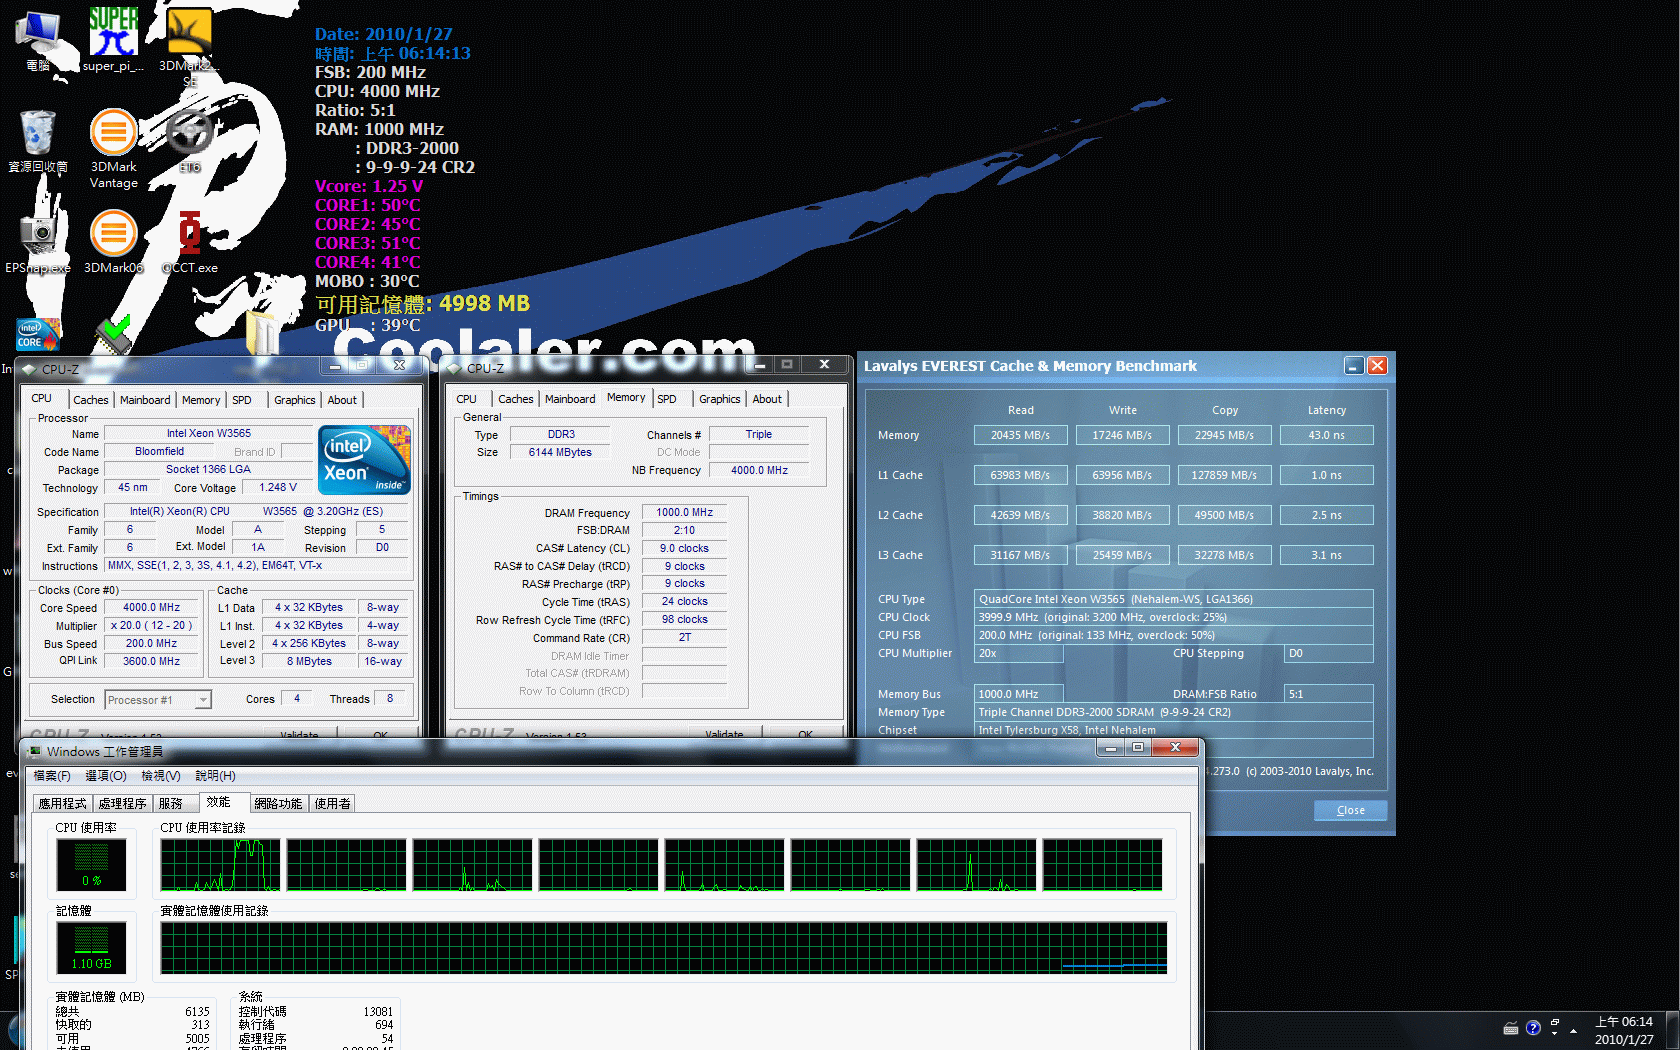Open 選項(O) menu in Task Manager
This screenshot has width=1680, height=1050.
coord(105,776)
